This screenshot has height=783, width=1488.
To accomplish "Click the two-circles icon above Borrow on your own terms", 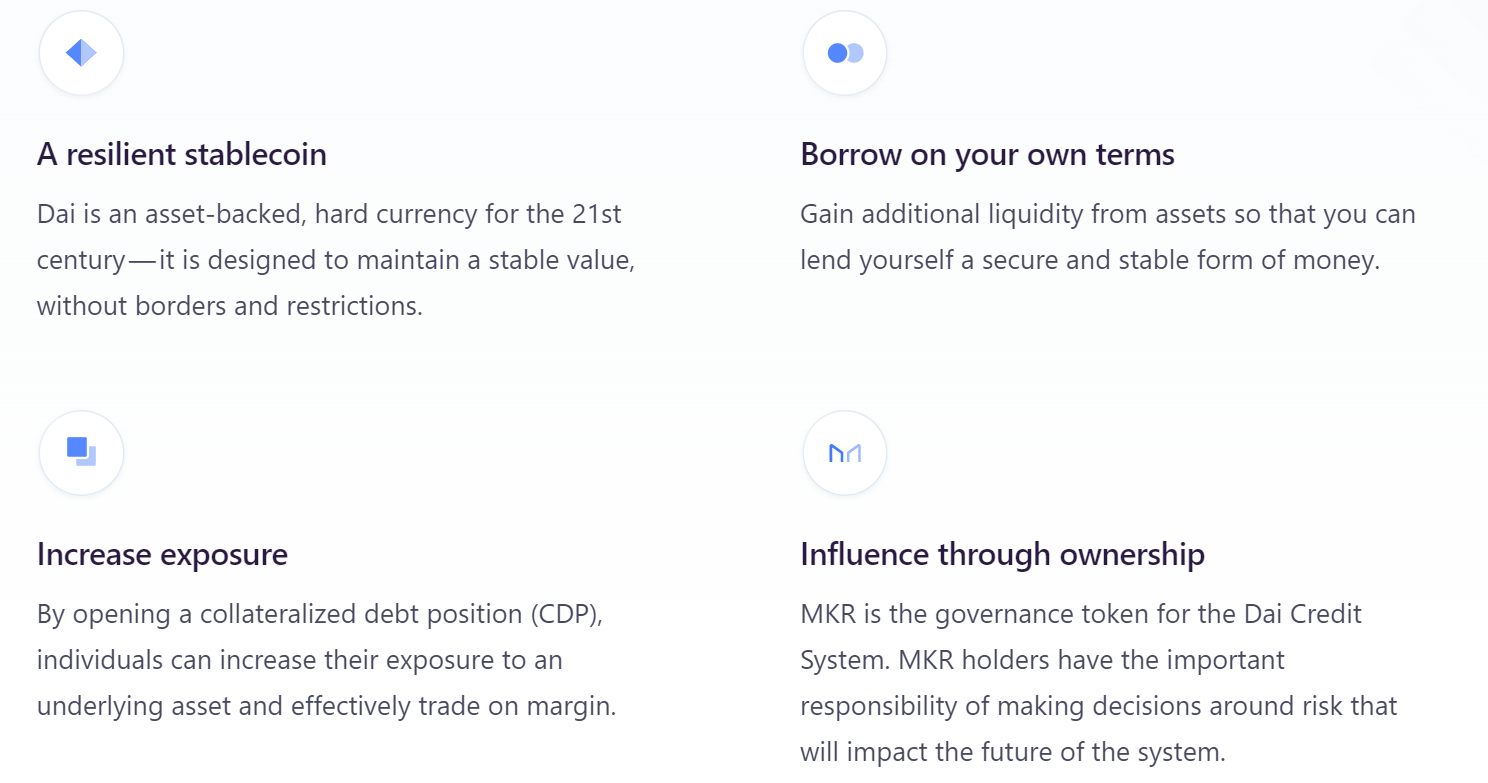I will (845, 53).
